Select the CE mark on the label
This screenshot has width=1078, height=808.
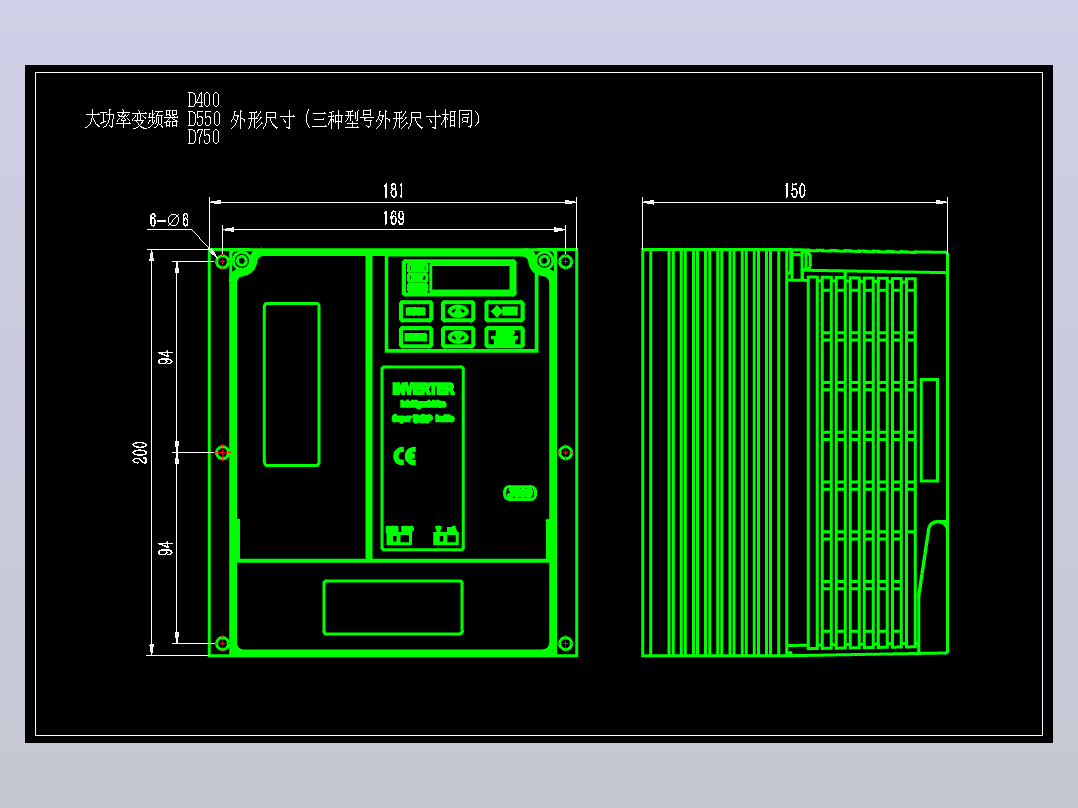click(405, 456)
